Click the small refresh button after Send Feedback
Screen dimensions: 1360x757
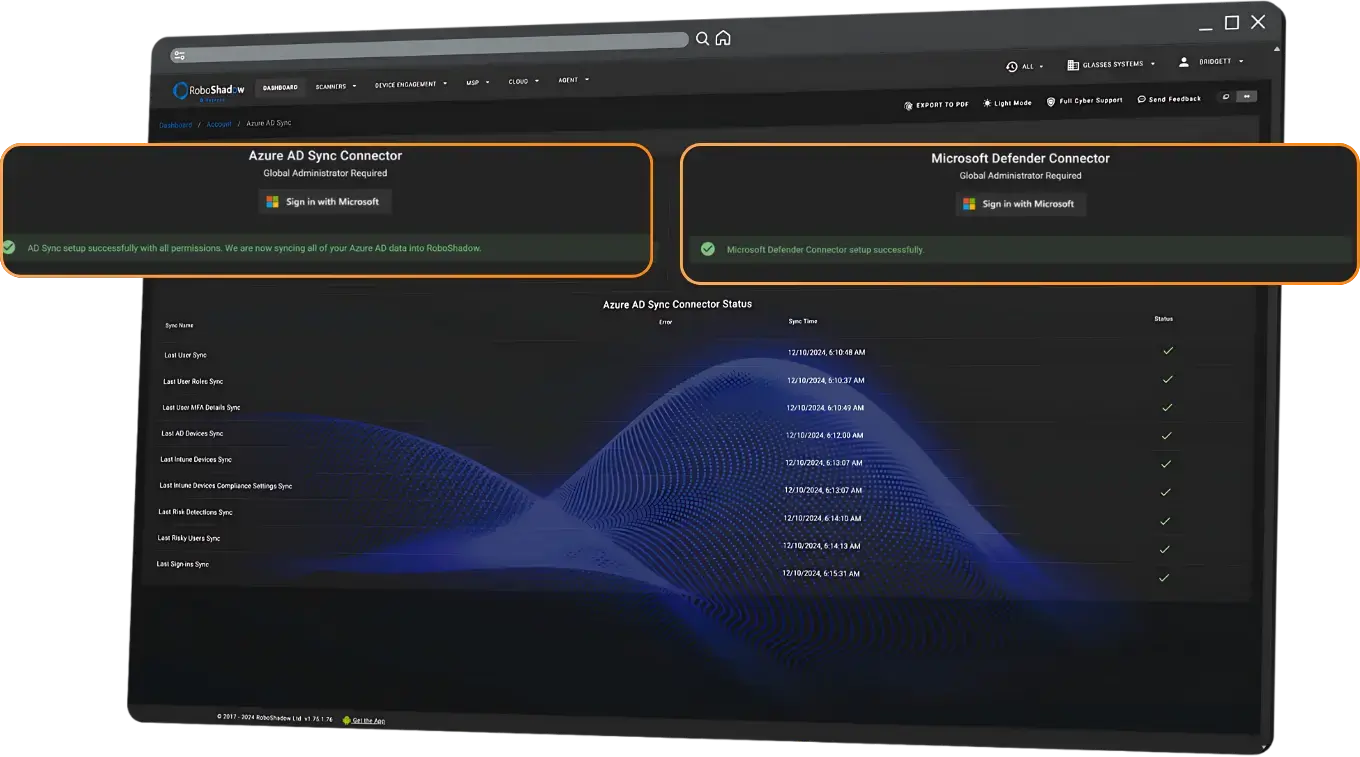click(x=1226, y=97)
